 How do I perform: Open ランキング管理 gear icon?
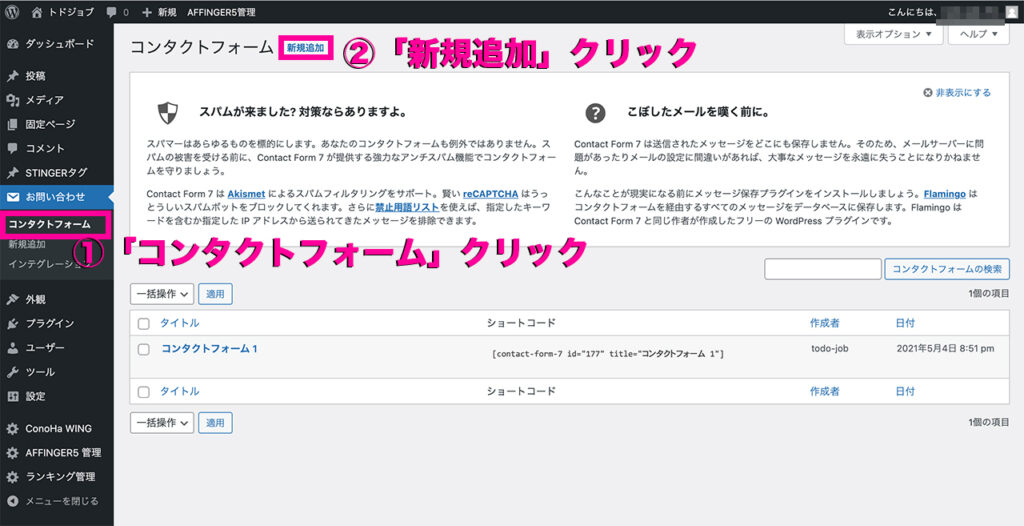coord(12,477)
